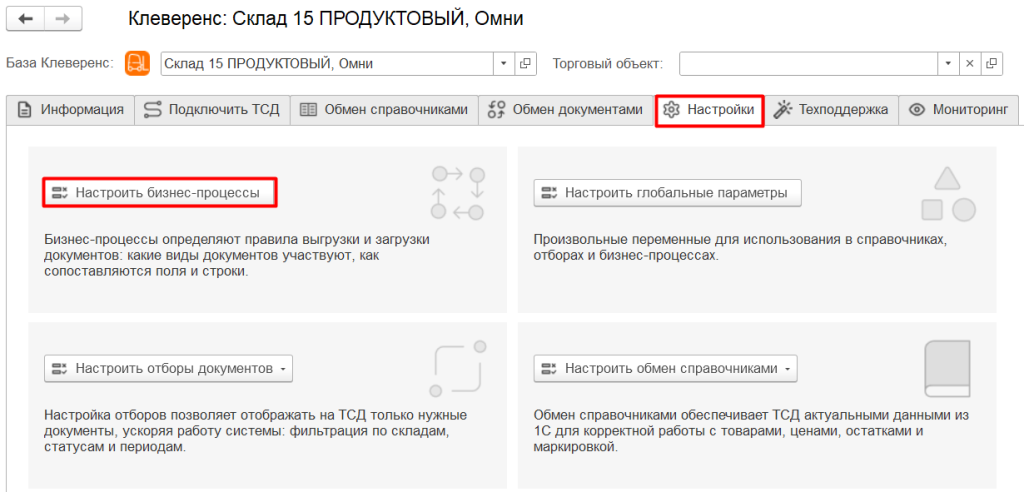Image resolution: width=1024 pixels, height=492 pixels.
Task: Click the filter path icon in отборы panel
Action: [x=457, y=369]
